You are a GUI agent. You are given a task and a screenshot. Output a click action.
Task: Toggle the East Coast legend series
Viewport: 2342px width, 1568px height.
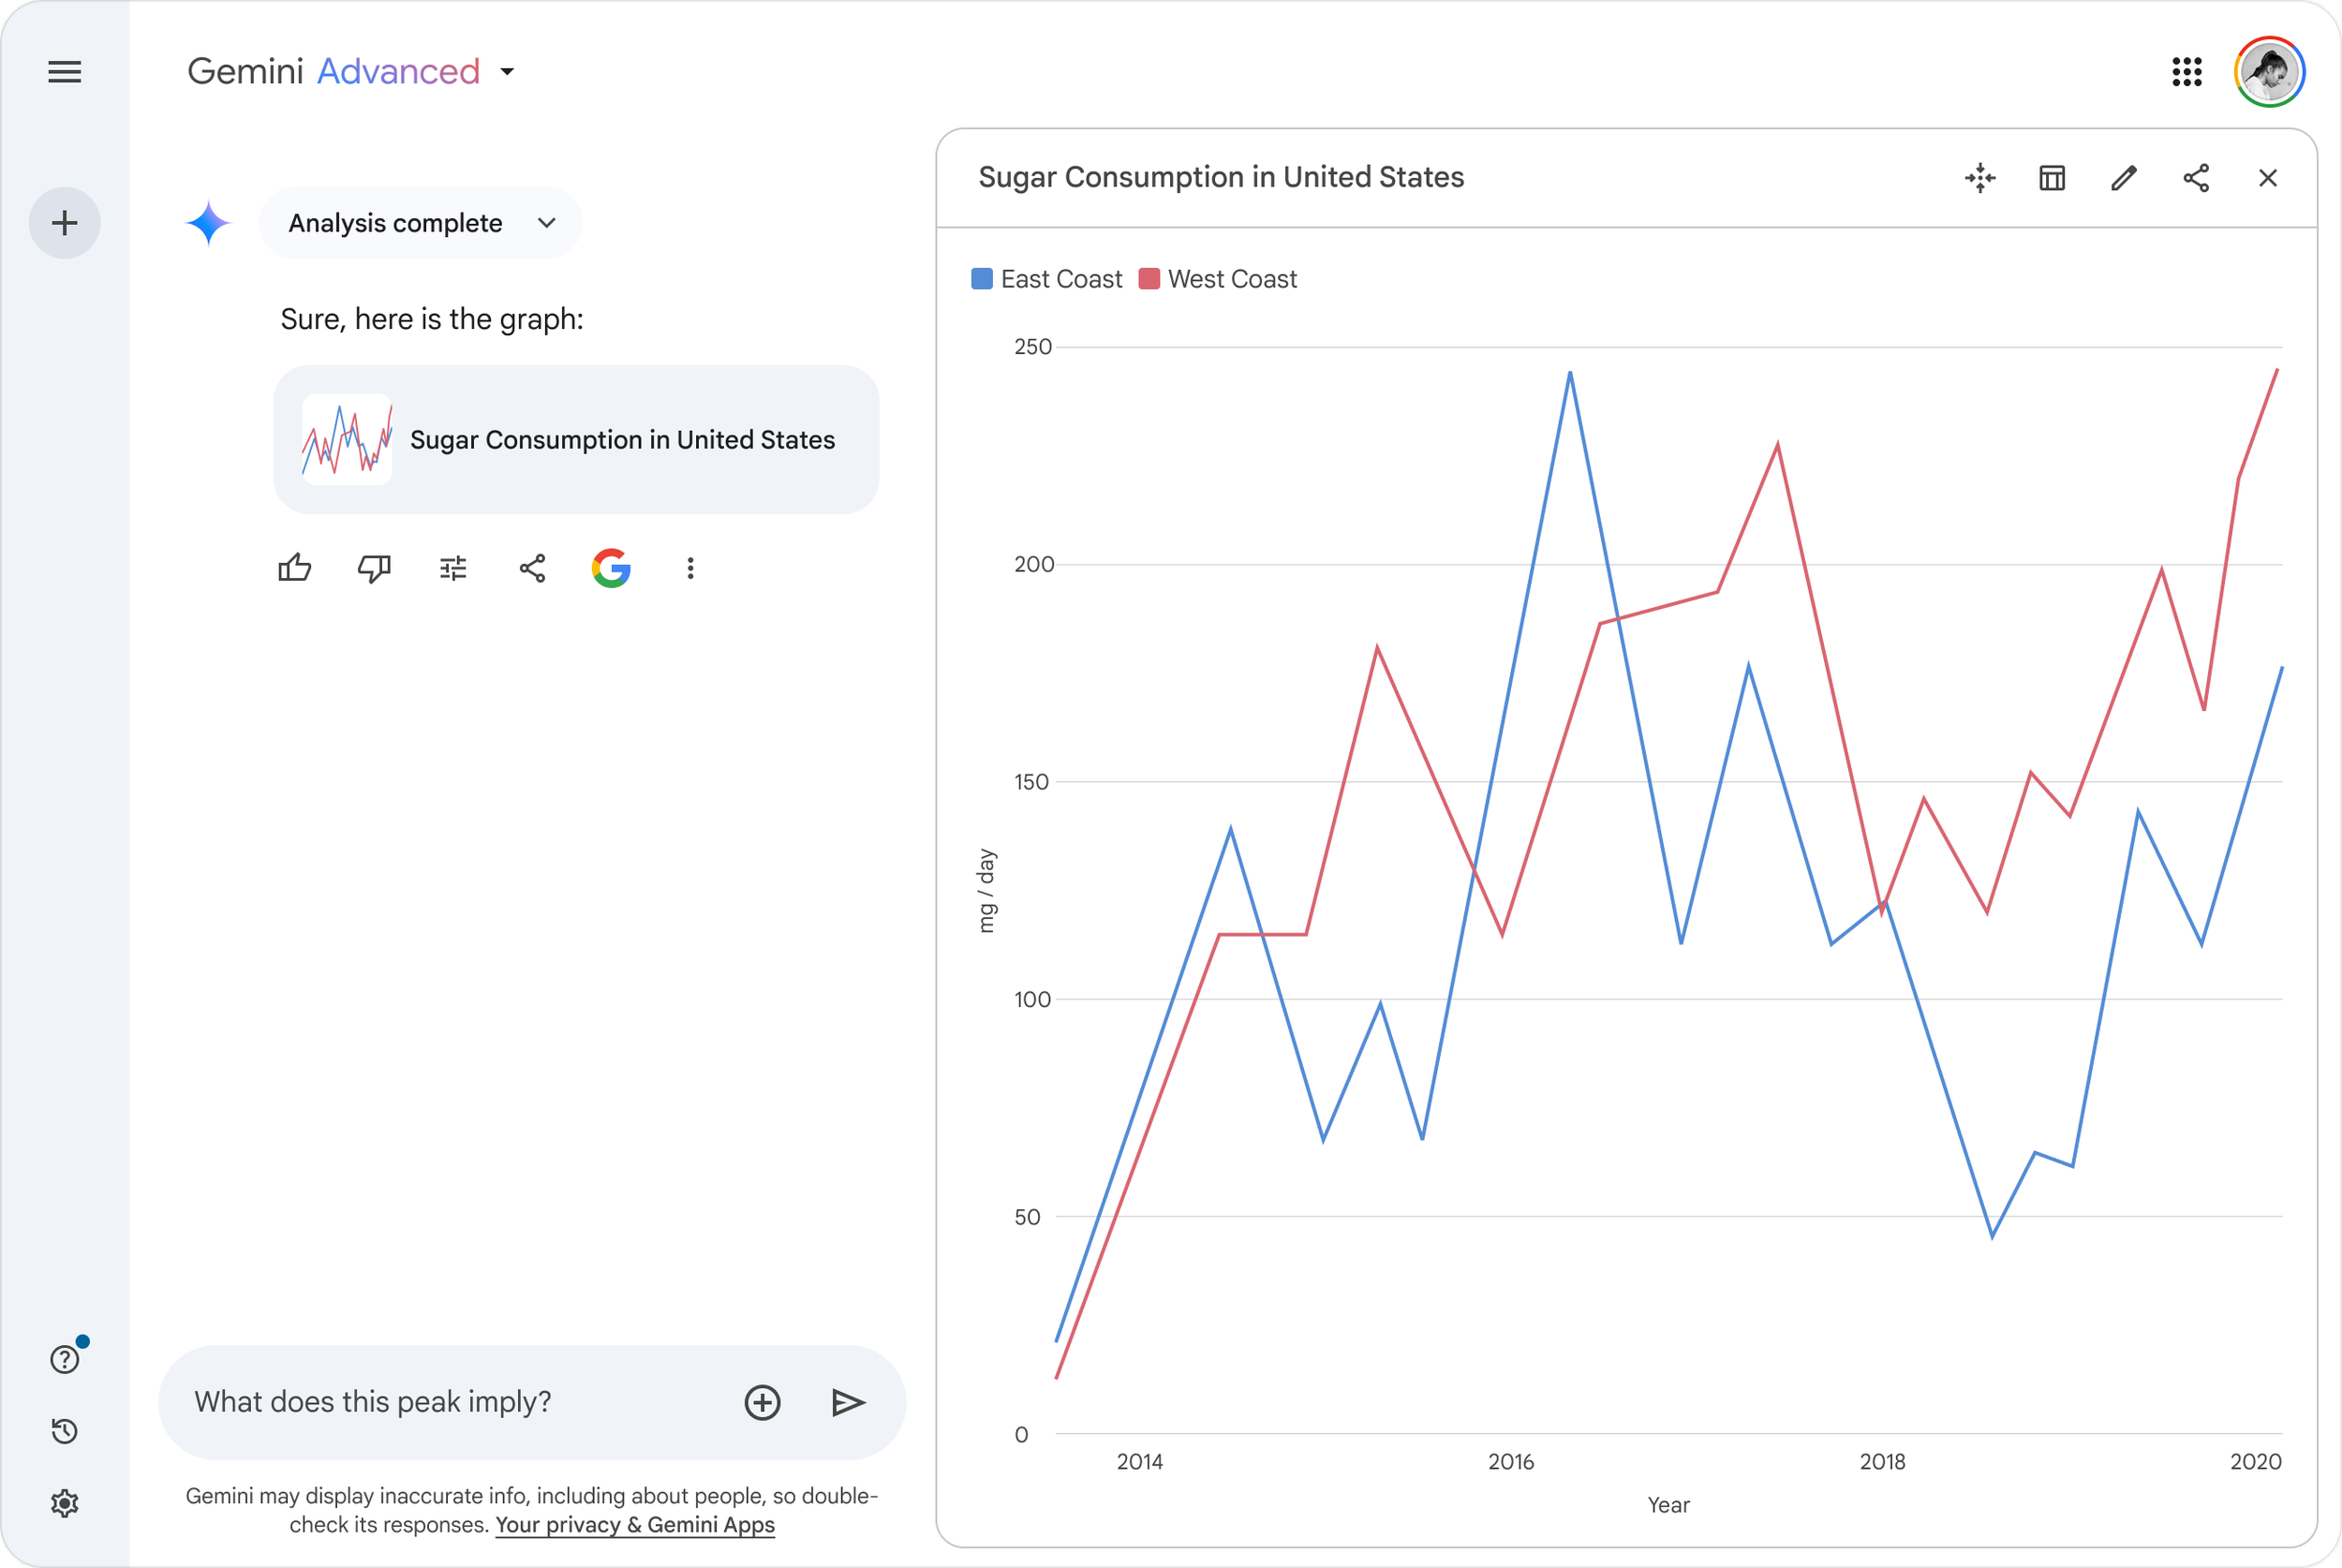(x=1047, y=279)
